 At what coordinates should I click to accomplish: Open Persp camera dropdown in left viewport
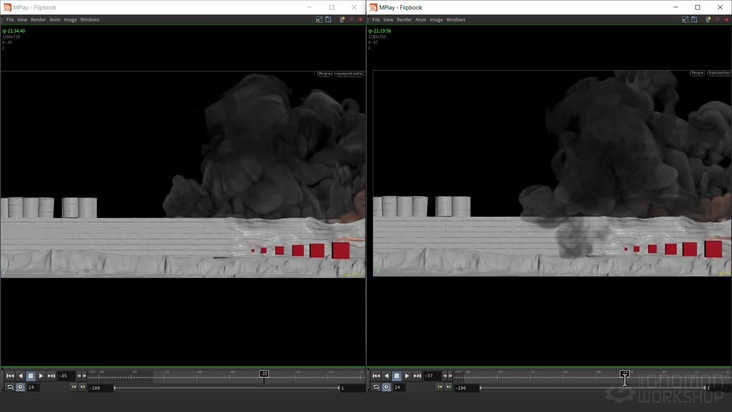point(324,74)
